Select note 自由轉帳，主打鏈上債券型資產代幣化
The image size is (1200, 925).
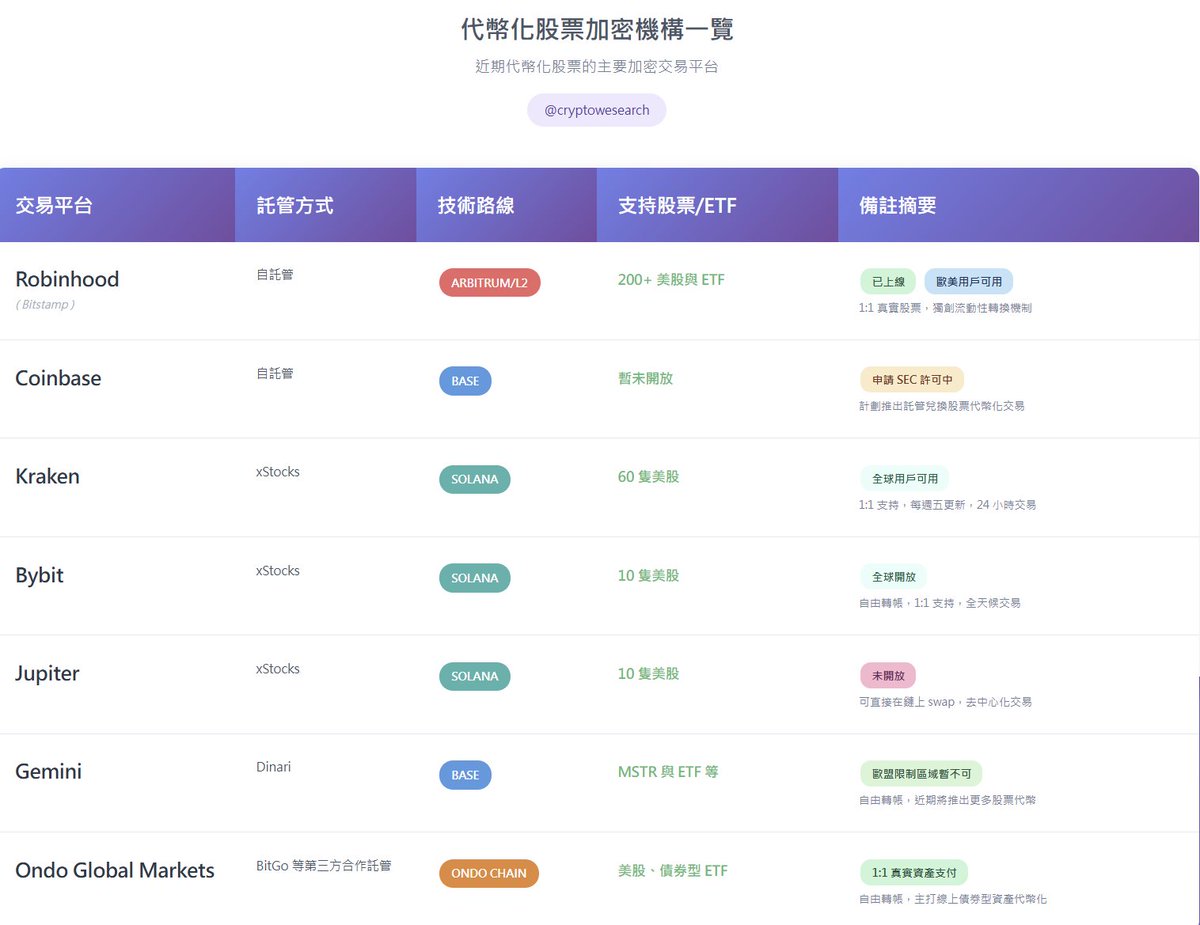click(x=953, y=899)
